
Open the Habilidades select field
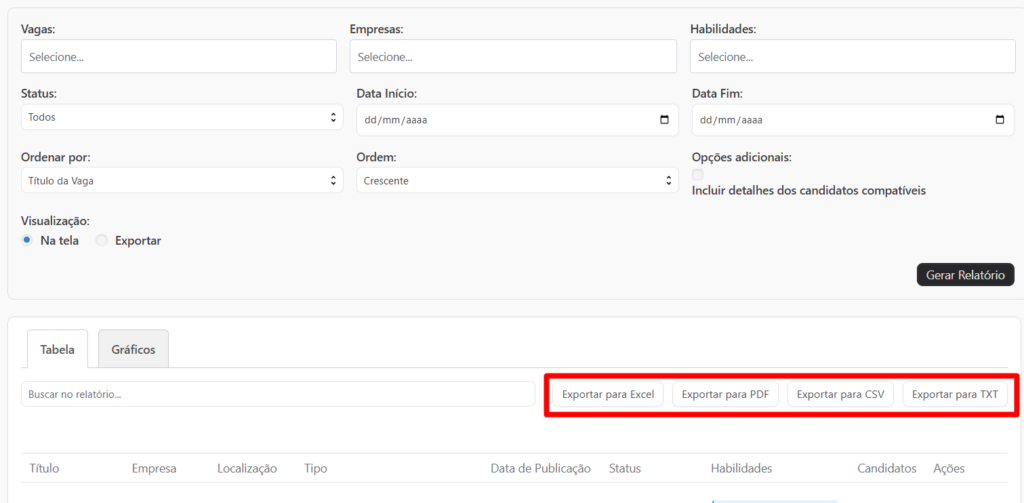pos(852,57)
